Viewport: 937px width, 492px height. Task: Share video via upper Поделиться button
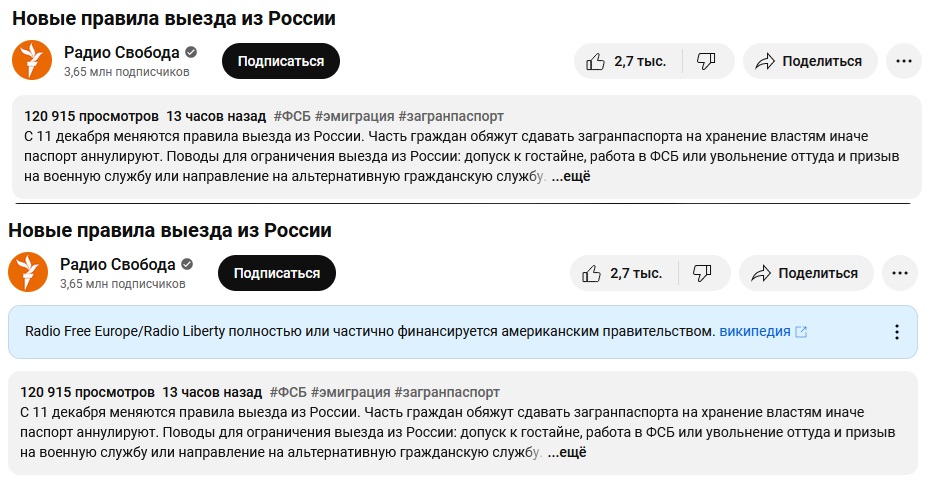810,61
